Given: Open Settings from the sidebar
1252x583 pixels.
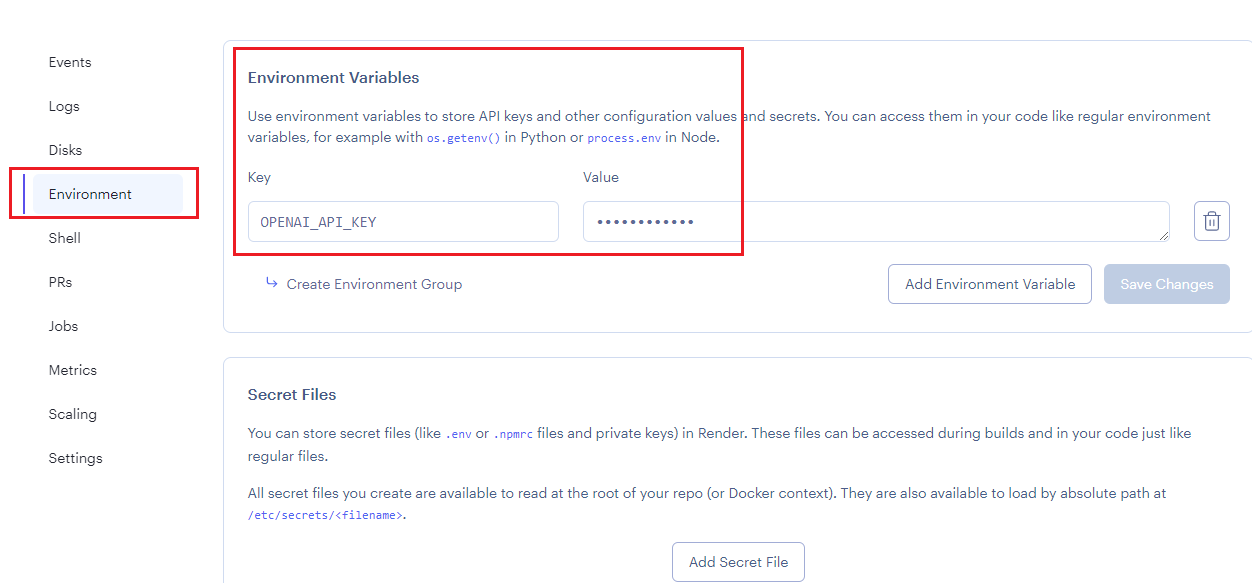Looking at the screenshot, I should [x=76, y=458].
